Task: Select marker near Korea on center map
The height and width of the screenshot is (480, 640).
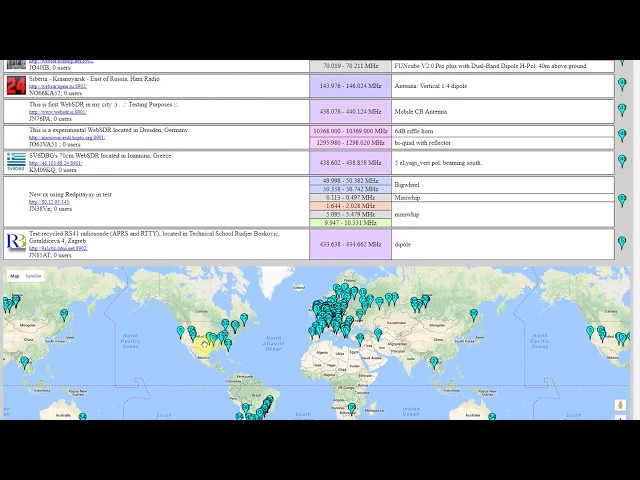Action: click(473, 315)
